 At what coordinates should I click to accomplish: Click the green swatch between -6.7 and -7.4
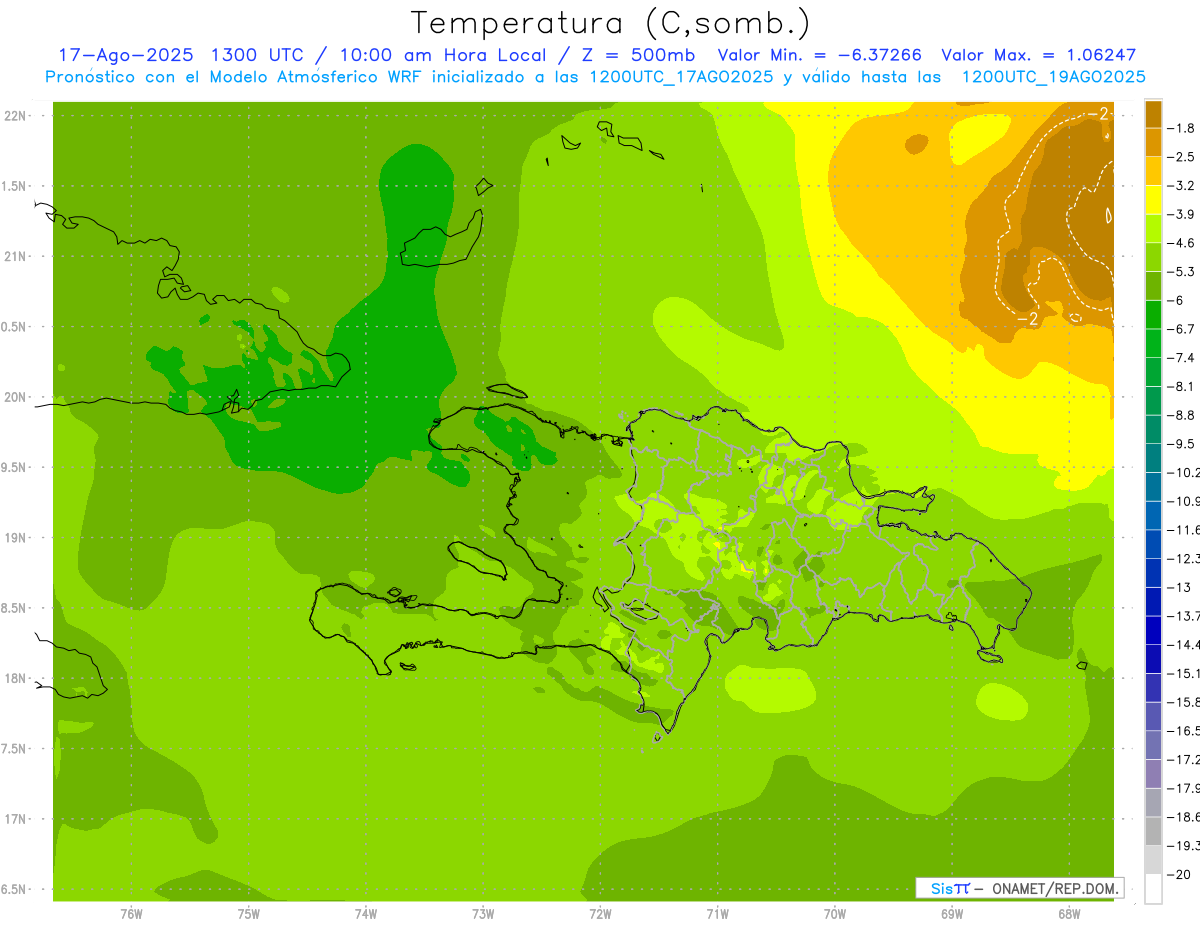(x=1153, y=343)
